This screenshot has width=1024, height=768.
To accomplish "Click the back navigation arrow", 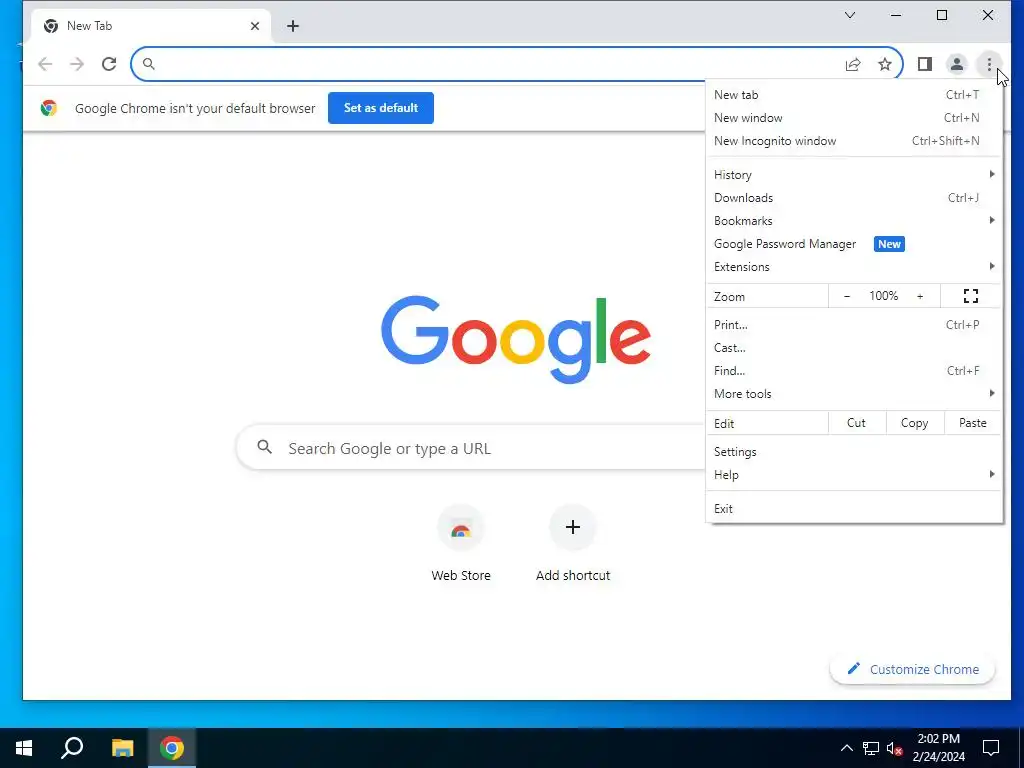I will click(x=45, y=64).
